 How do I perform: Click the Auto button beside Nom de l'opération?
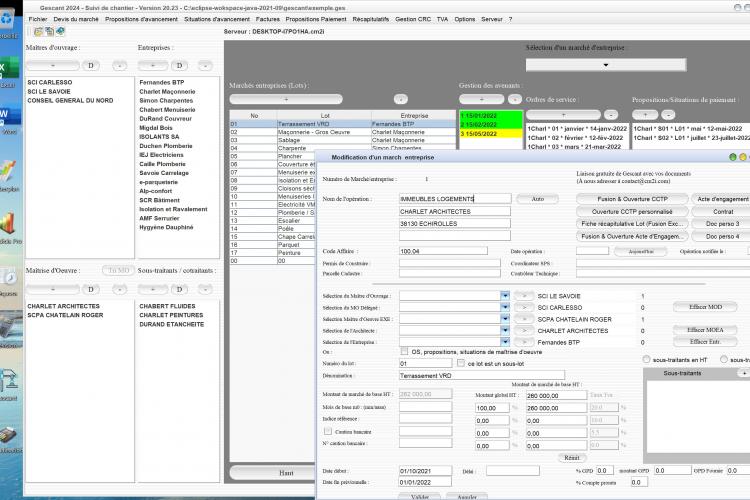[538, 199]
